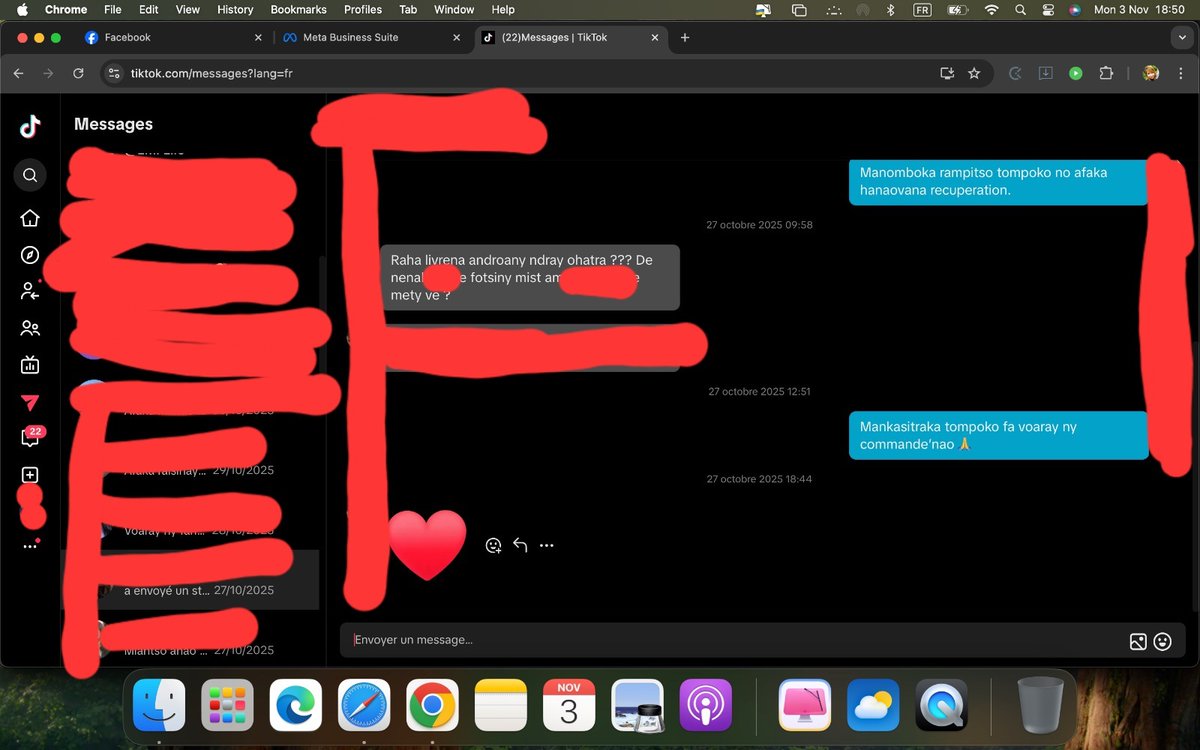Close the Meta Business Suite tab
The width and height of the screenshot is (1200, 750).
(x=457, y=37)
